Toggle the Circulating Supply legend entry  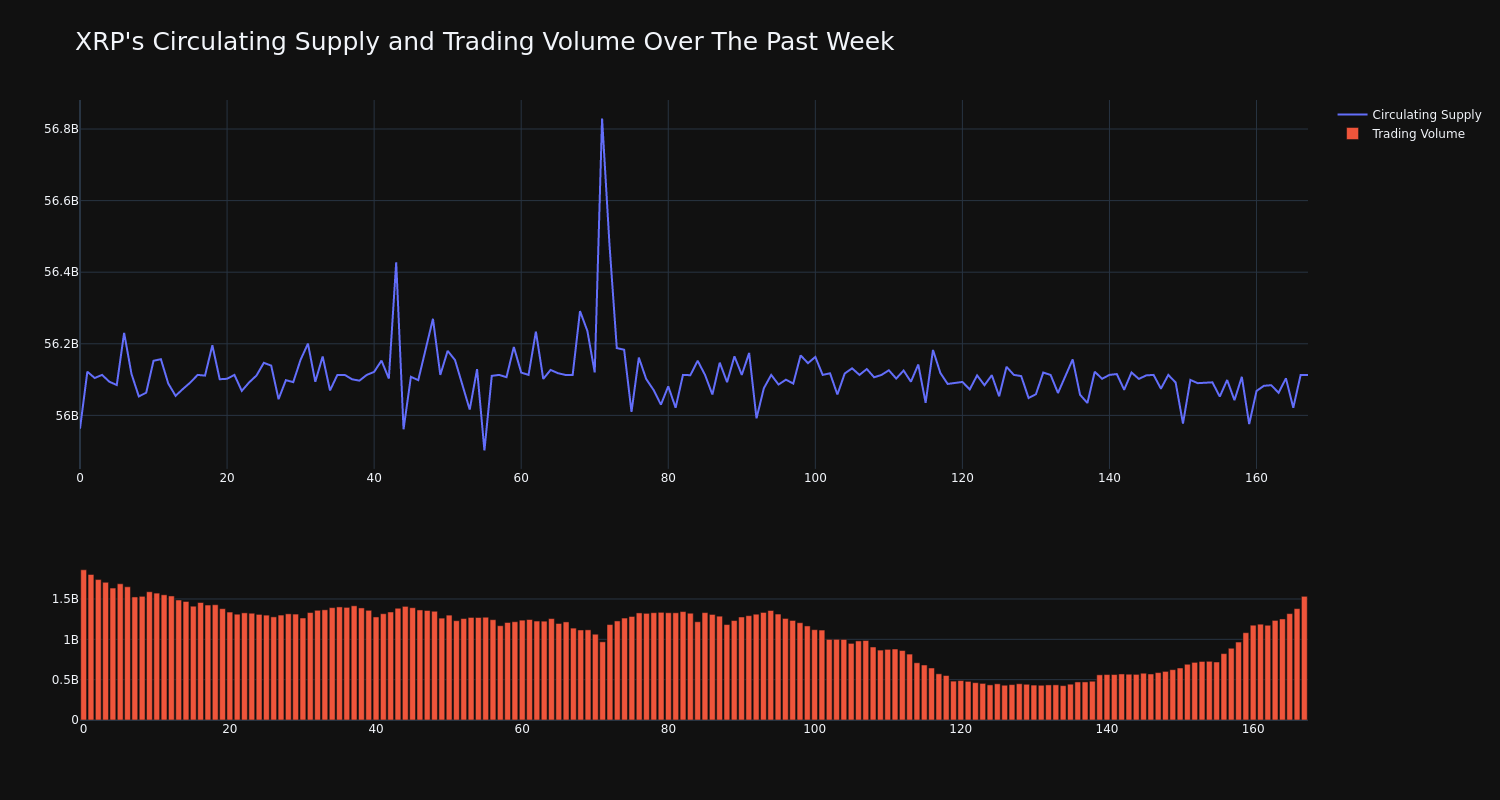pyautogui.click(x=1409, y=115)
